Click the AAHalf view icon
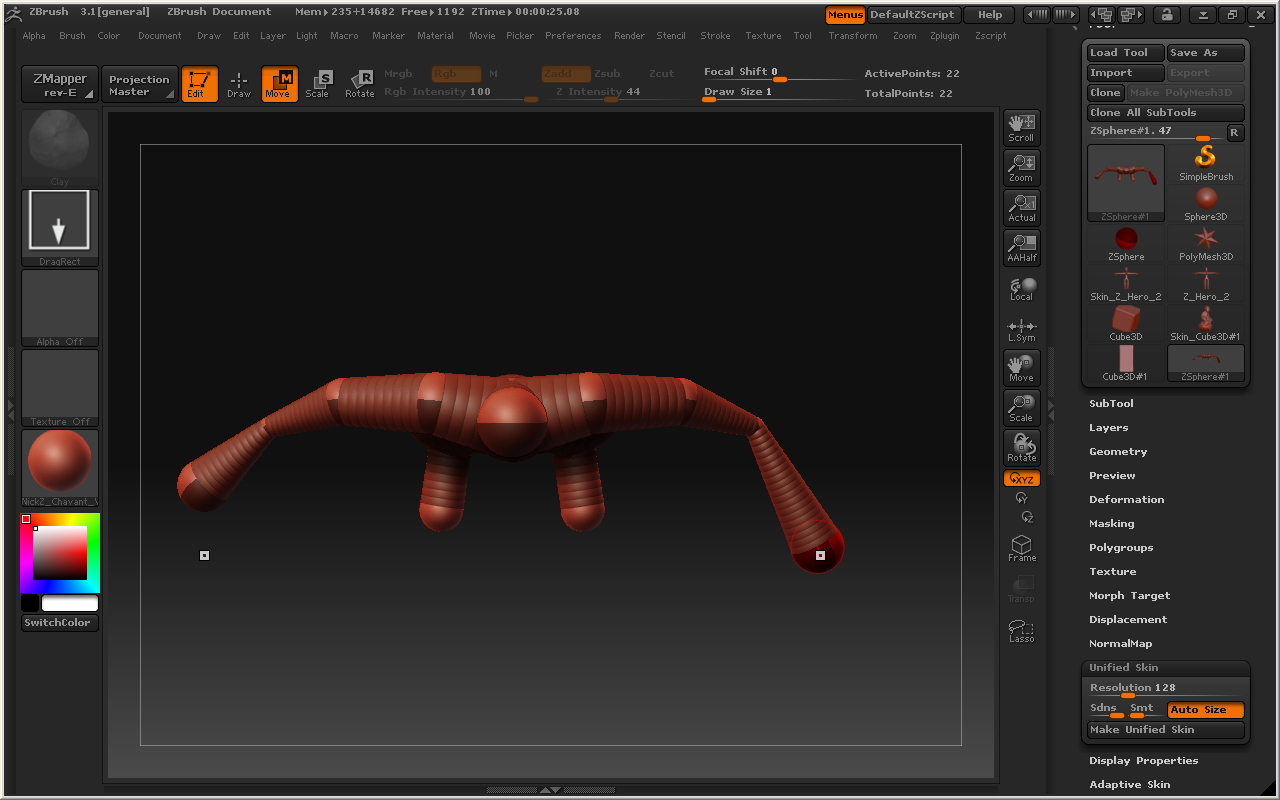Viewport: 1280px width, 800px height. click(x=1021, y=248)
